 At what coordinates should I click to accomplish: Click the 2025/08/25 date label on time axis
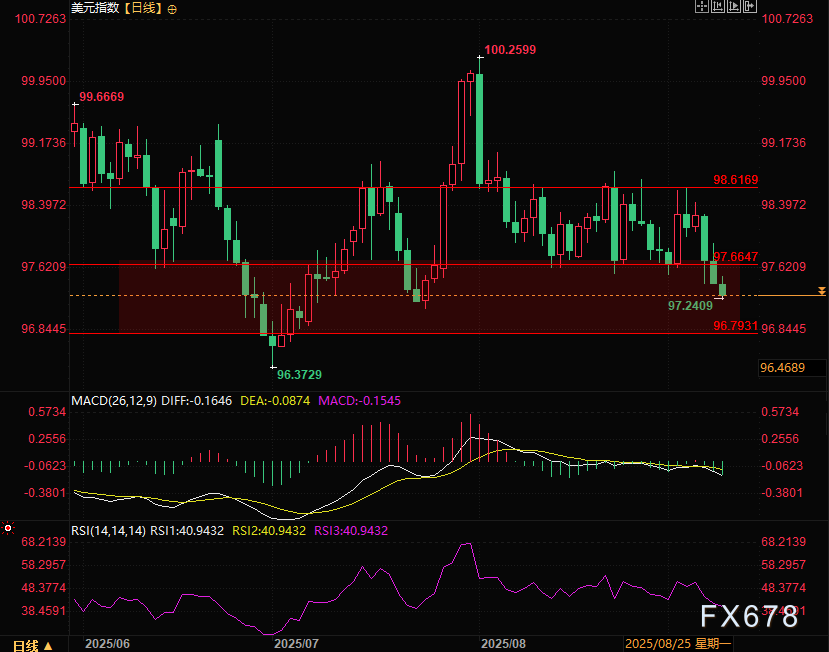click(x=658, y=644)
